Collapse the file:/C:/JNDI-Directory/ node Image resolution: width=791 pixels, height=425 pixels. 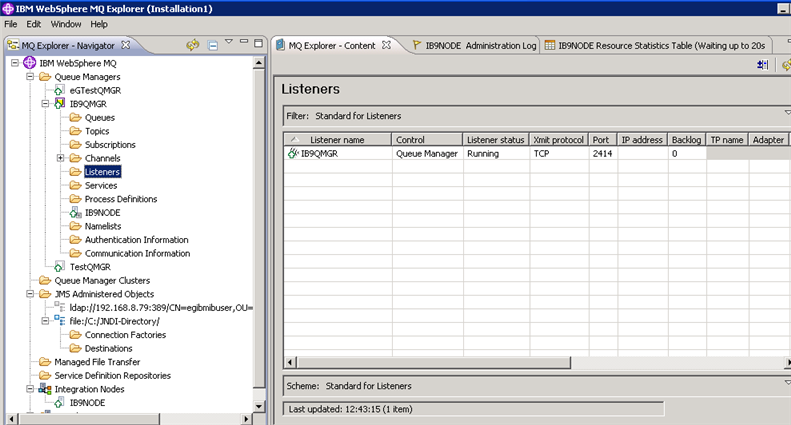coord(45,321)
